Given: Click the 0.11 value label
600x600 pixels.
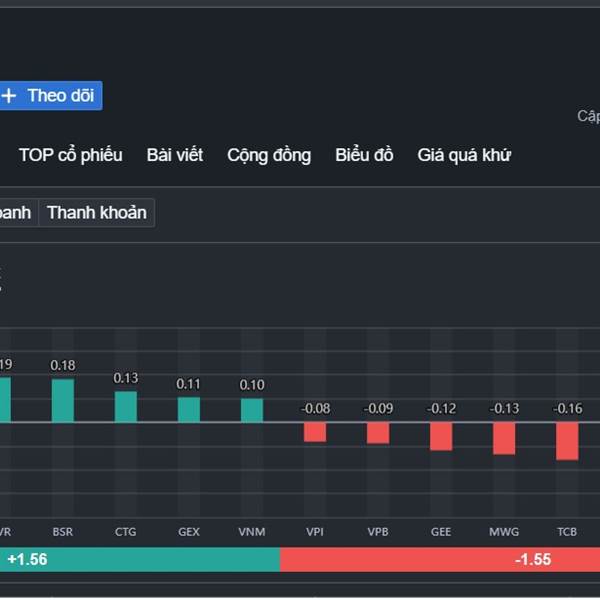Looking at the screenshot, I should 188,384.
